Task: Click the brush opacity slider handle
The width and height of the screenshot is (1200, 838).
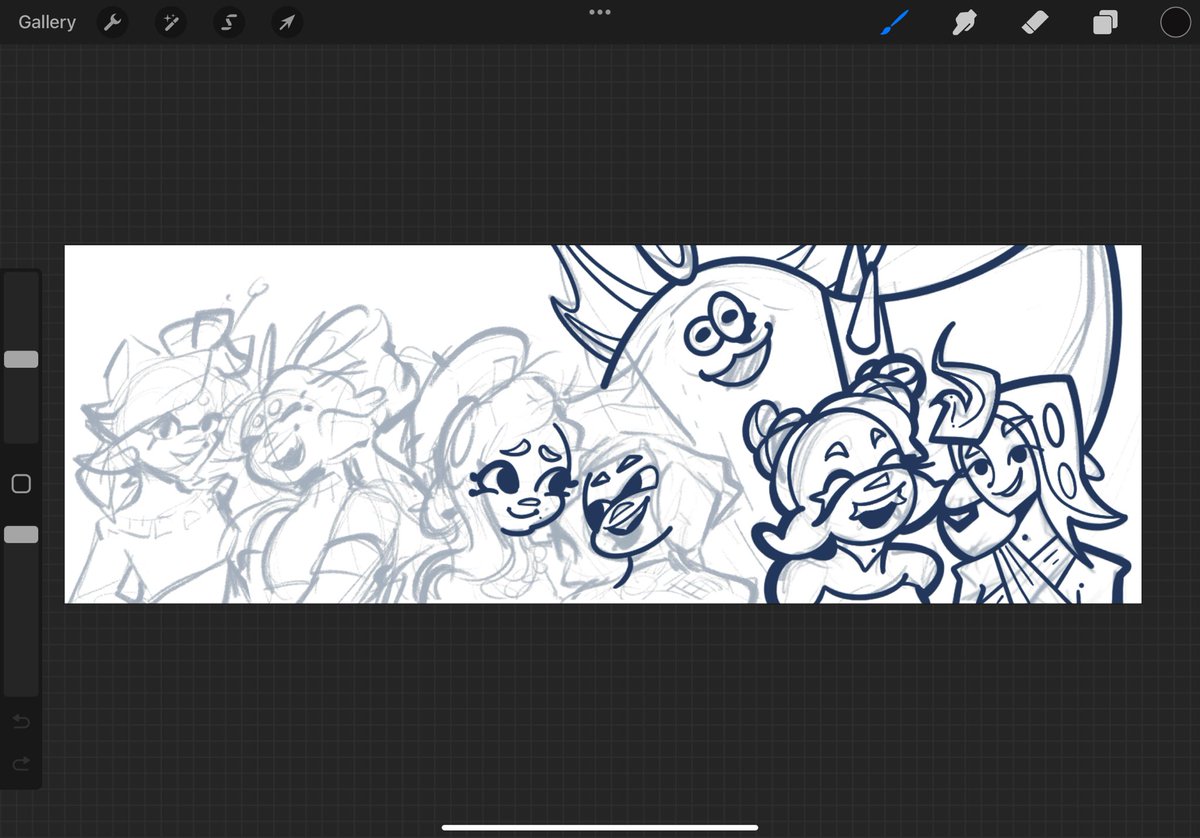Action: (21, 535)
